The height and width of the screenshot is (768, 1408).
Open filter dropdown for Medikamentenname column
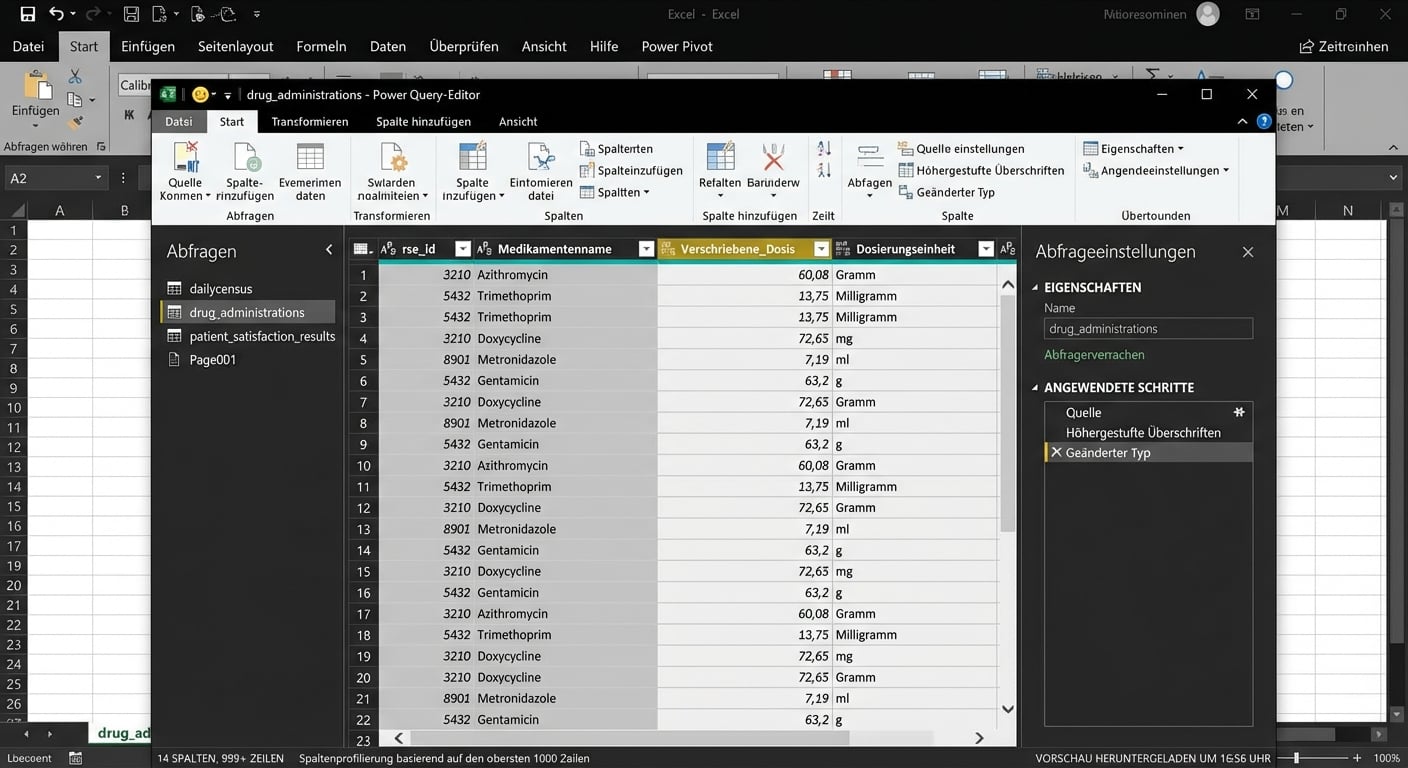click(x=646, y=249)
